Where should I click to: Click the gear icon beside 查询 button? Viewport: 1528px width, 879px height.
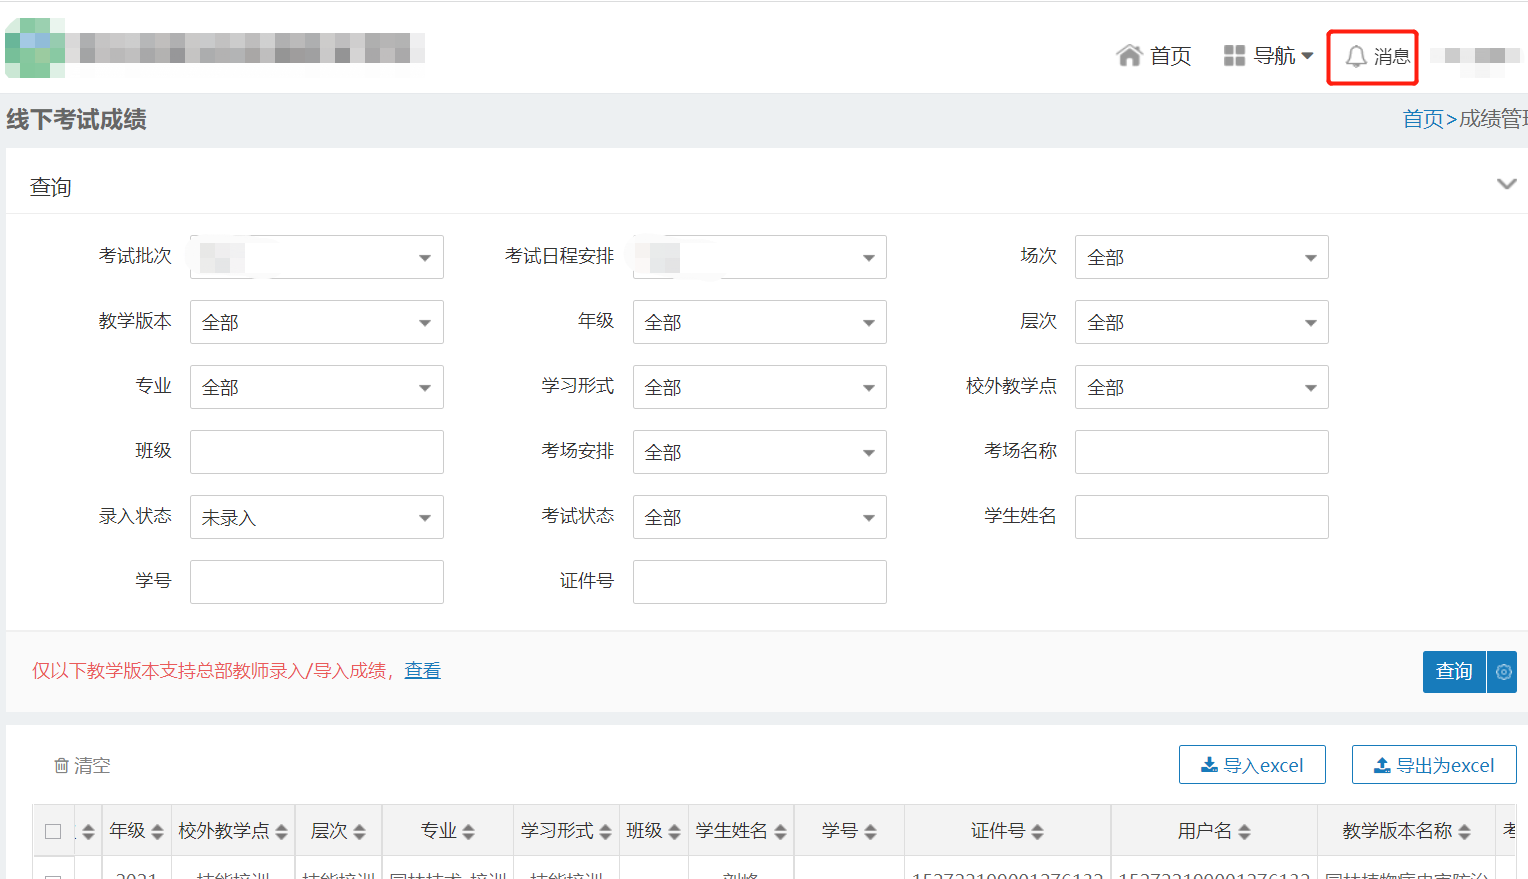point(1503,672)
